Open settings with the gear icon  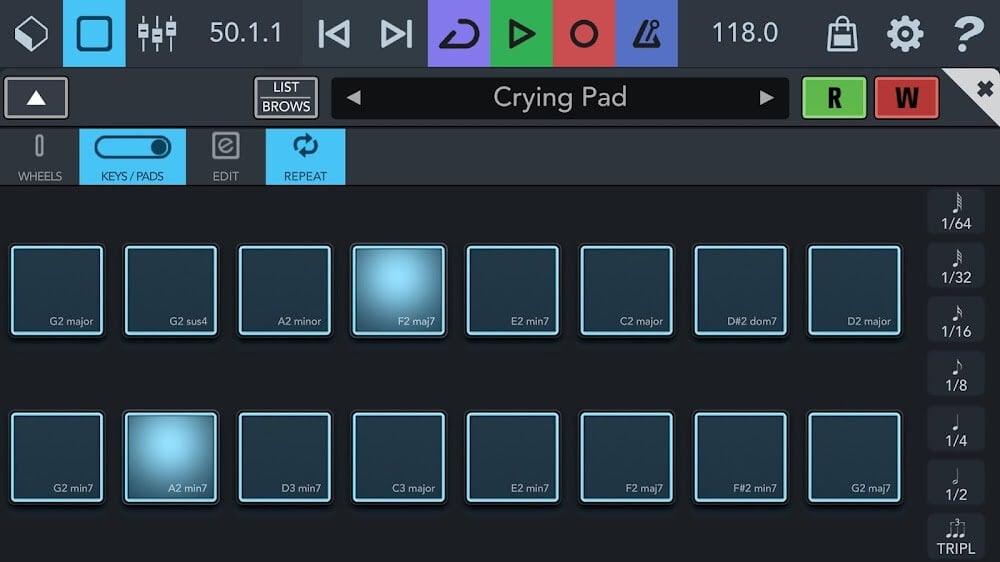pos(905,34)
